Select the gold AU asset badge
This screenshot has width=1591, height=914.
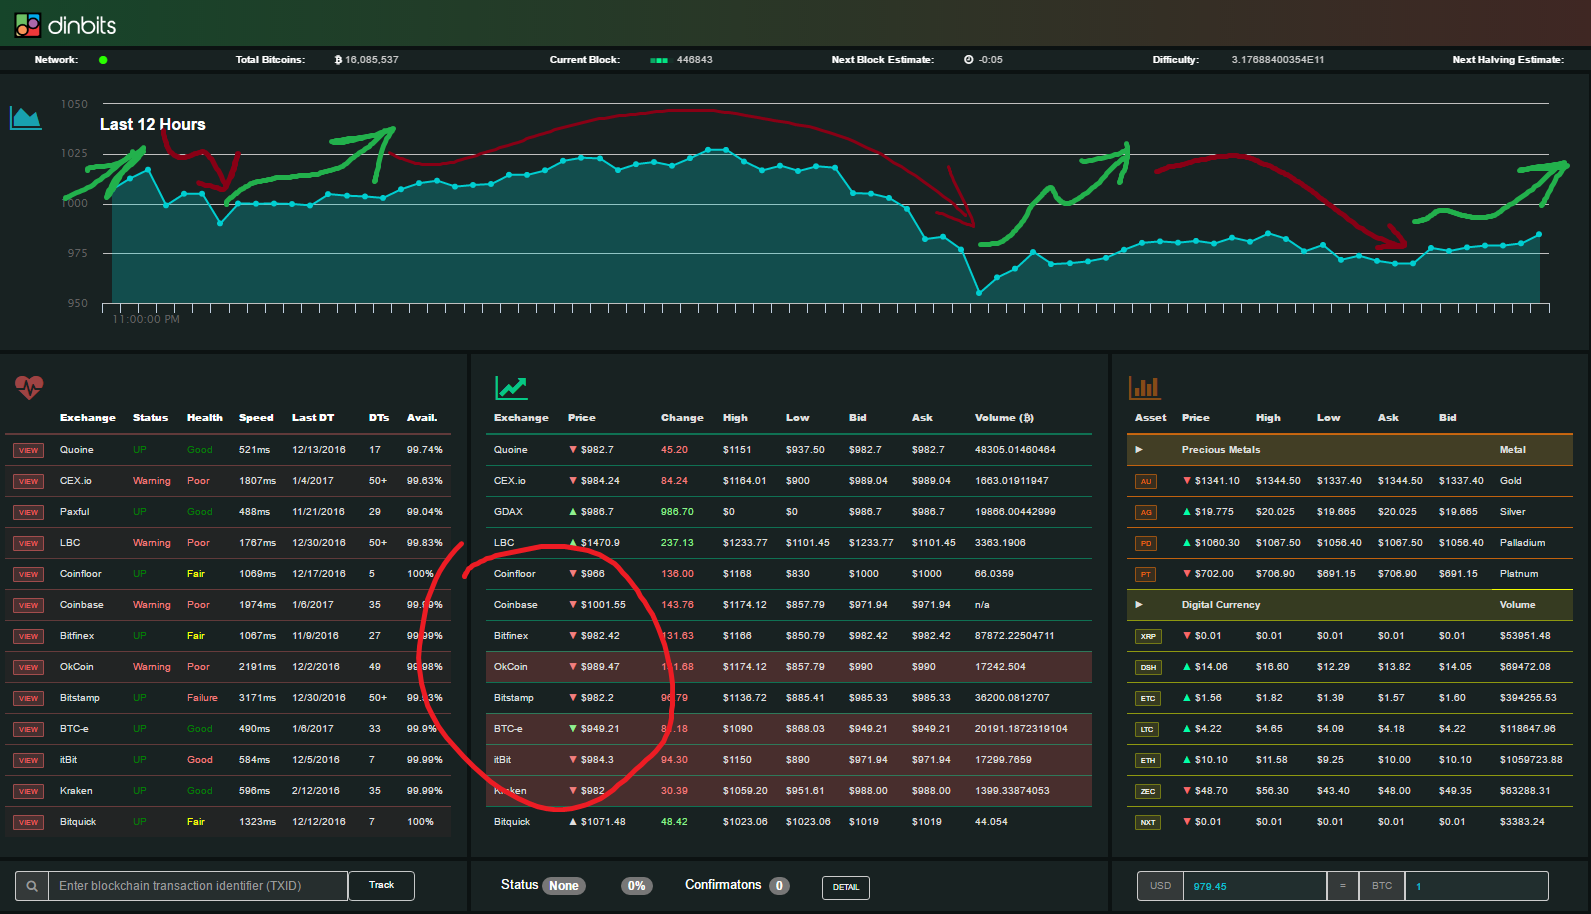click(x=1146, y=481)
